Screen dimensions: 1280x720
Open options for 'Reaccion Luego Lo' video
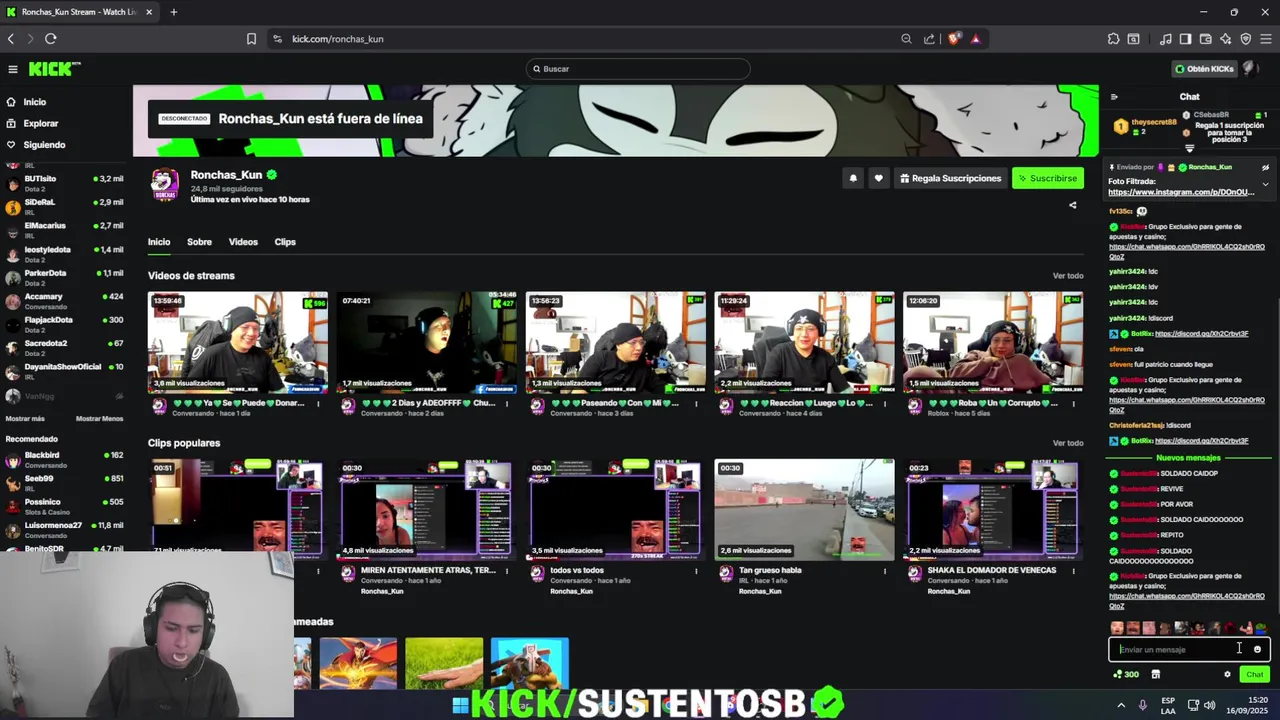885,404
